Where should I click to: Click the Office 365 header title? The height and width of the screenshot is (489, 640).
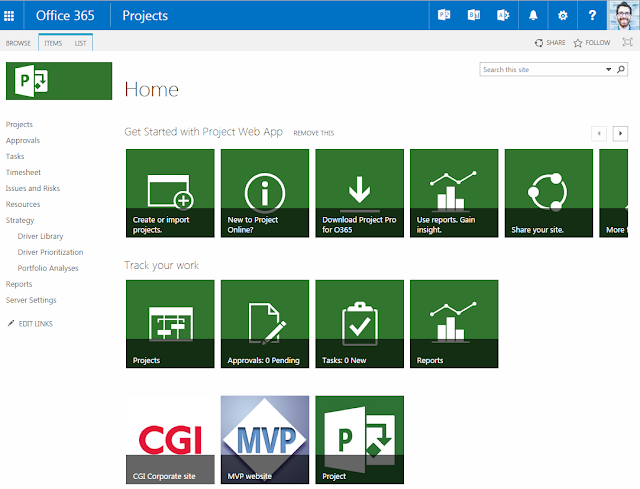coord(65,16)
